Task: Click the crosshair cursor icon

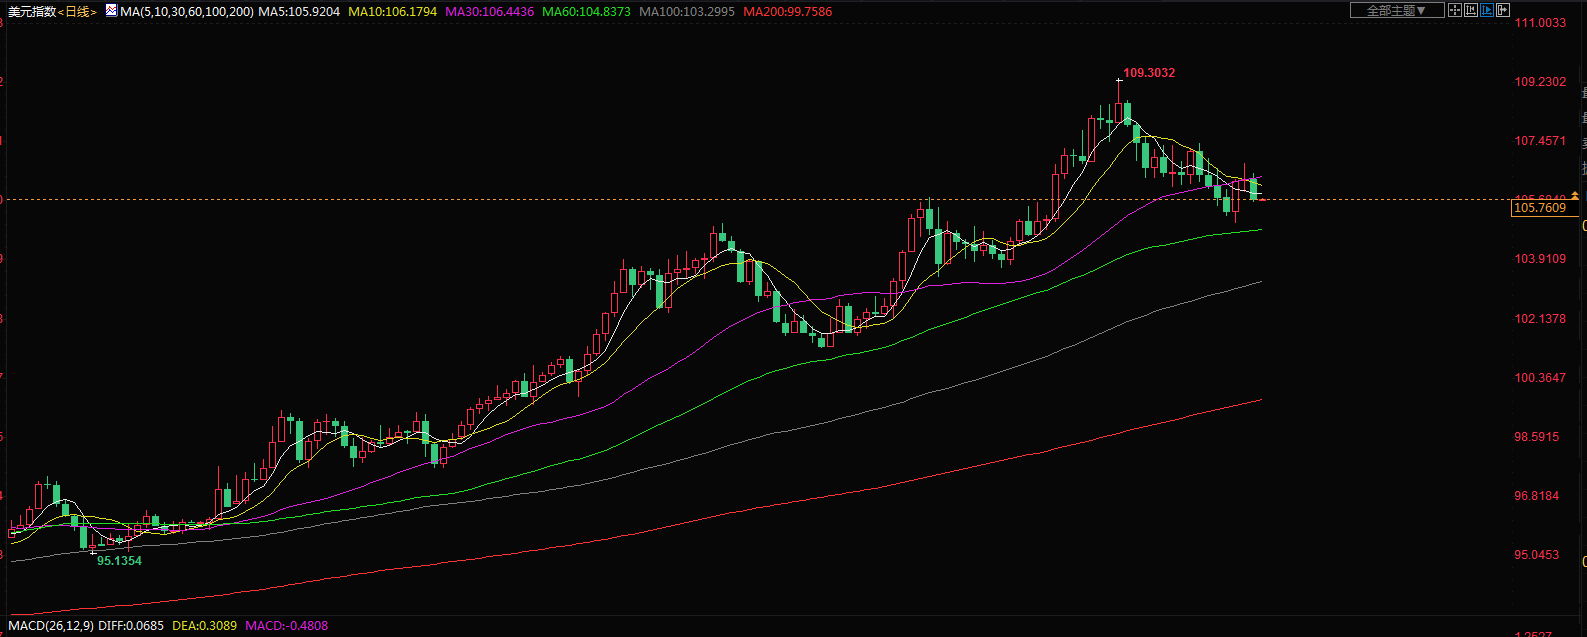Action: 1456,10
